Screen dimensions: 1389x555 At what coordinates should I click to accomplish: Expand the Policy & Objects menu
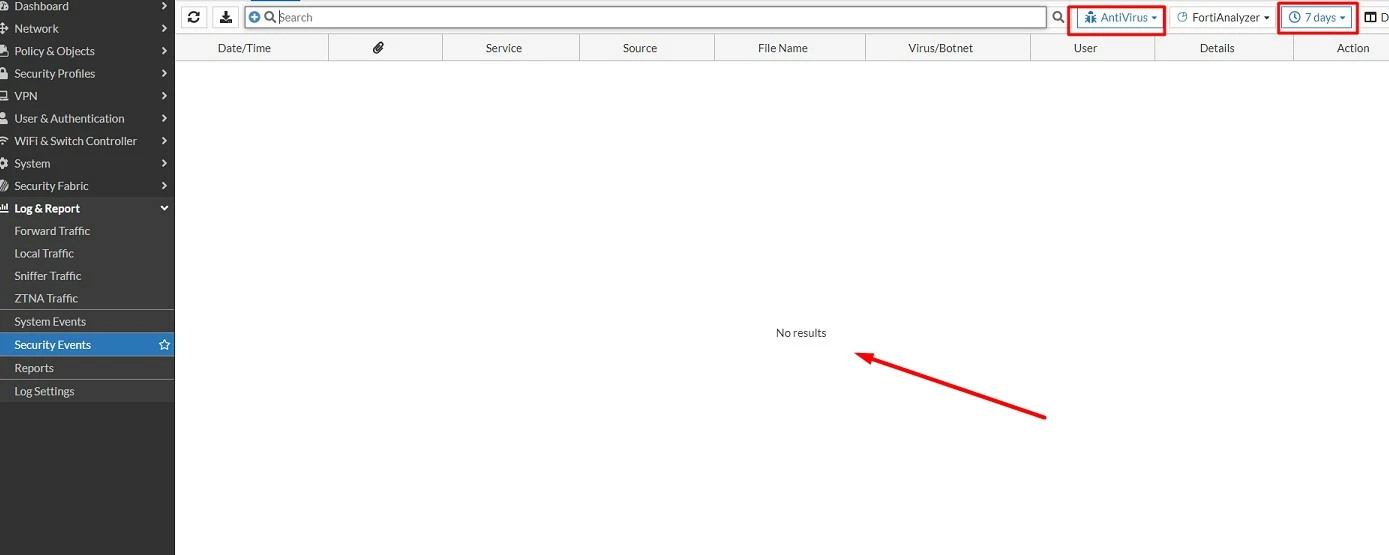click(87, 51)
